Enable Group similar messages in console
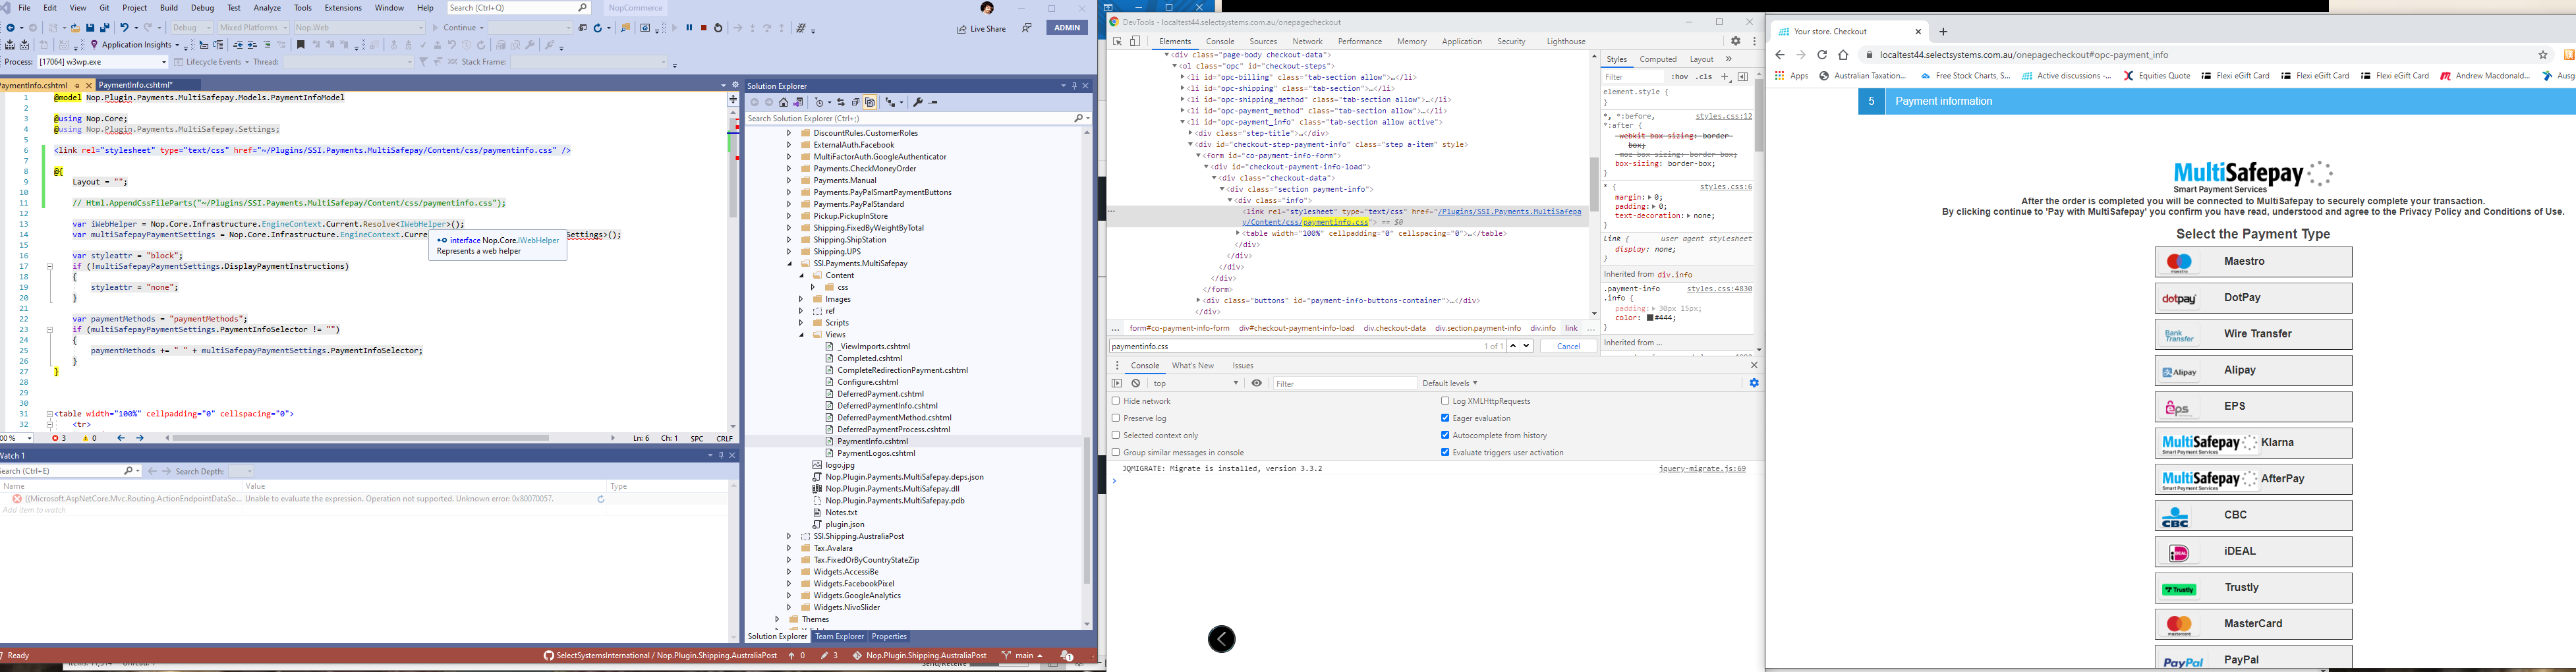 (x=1115, y=452)
